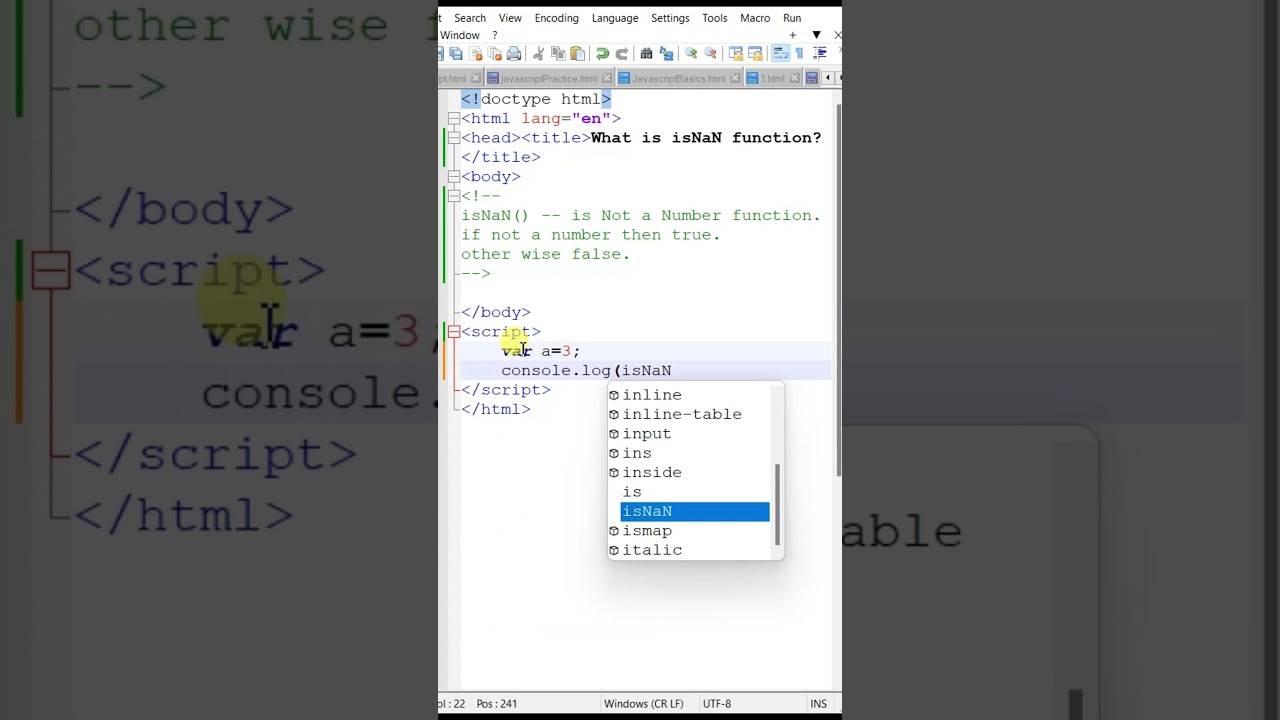Click the Zoom In magnifier icon

click(691, 53)
